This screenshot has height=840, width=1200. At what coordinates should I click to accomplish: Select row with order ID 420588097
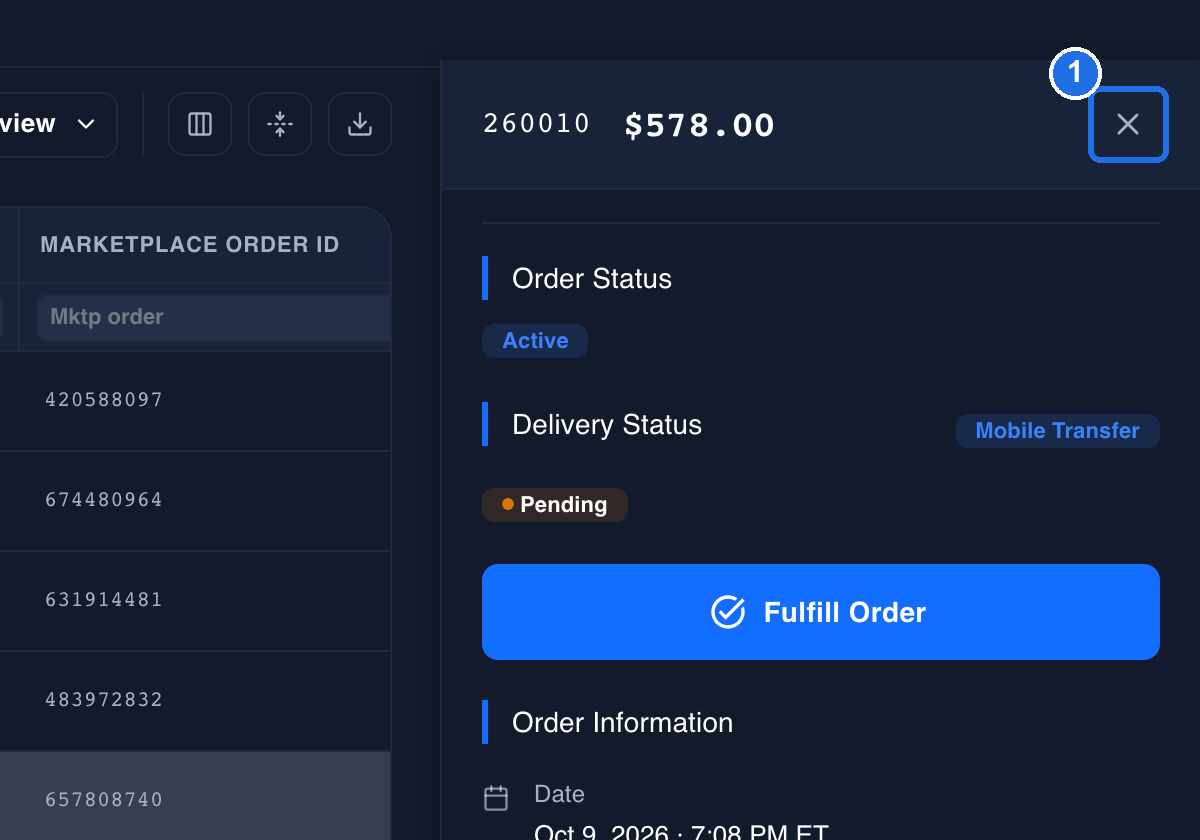coord(195,400)
